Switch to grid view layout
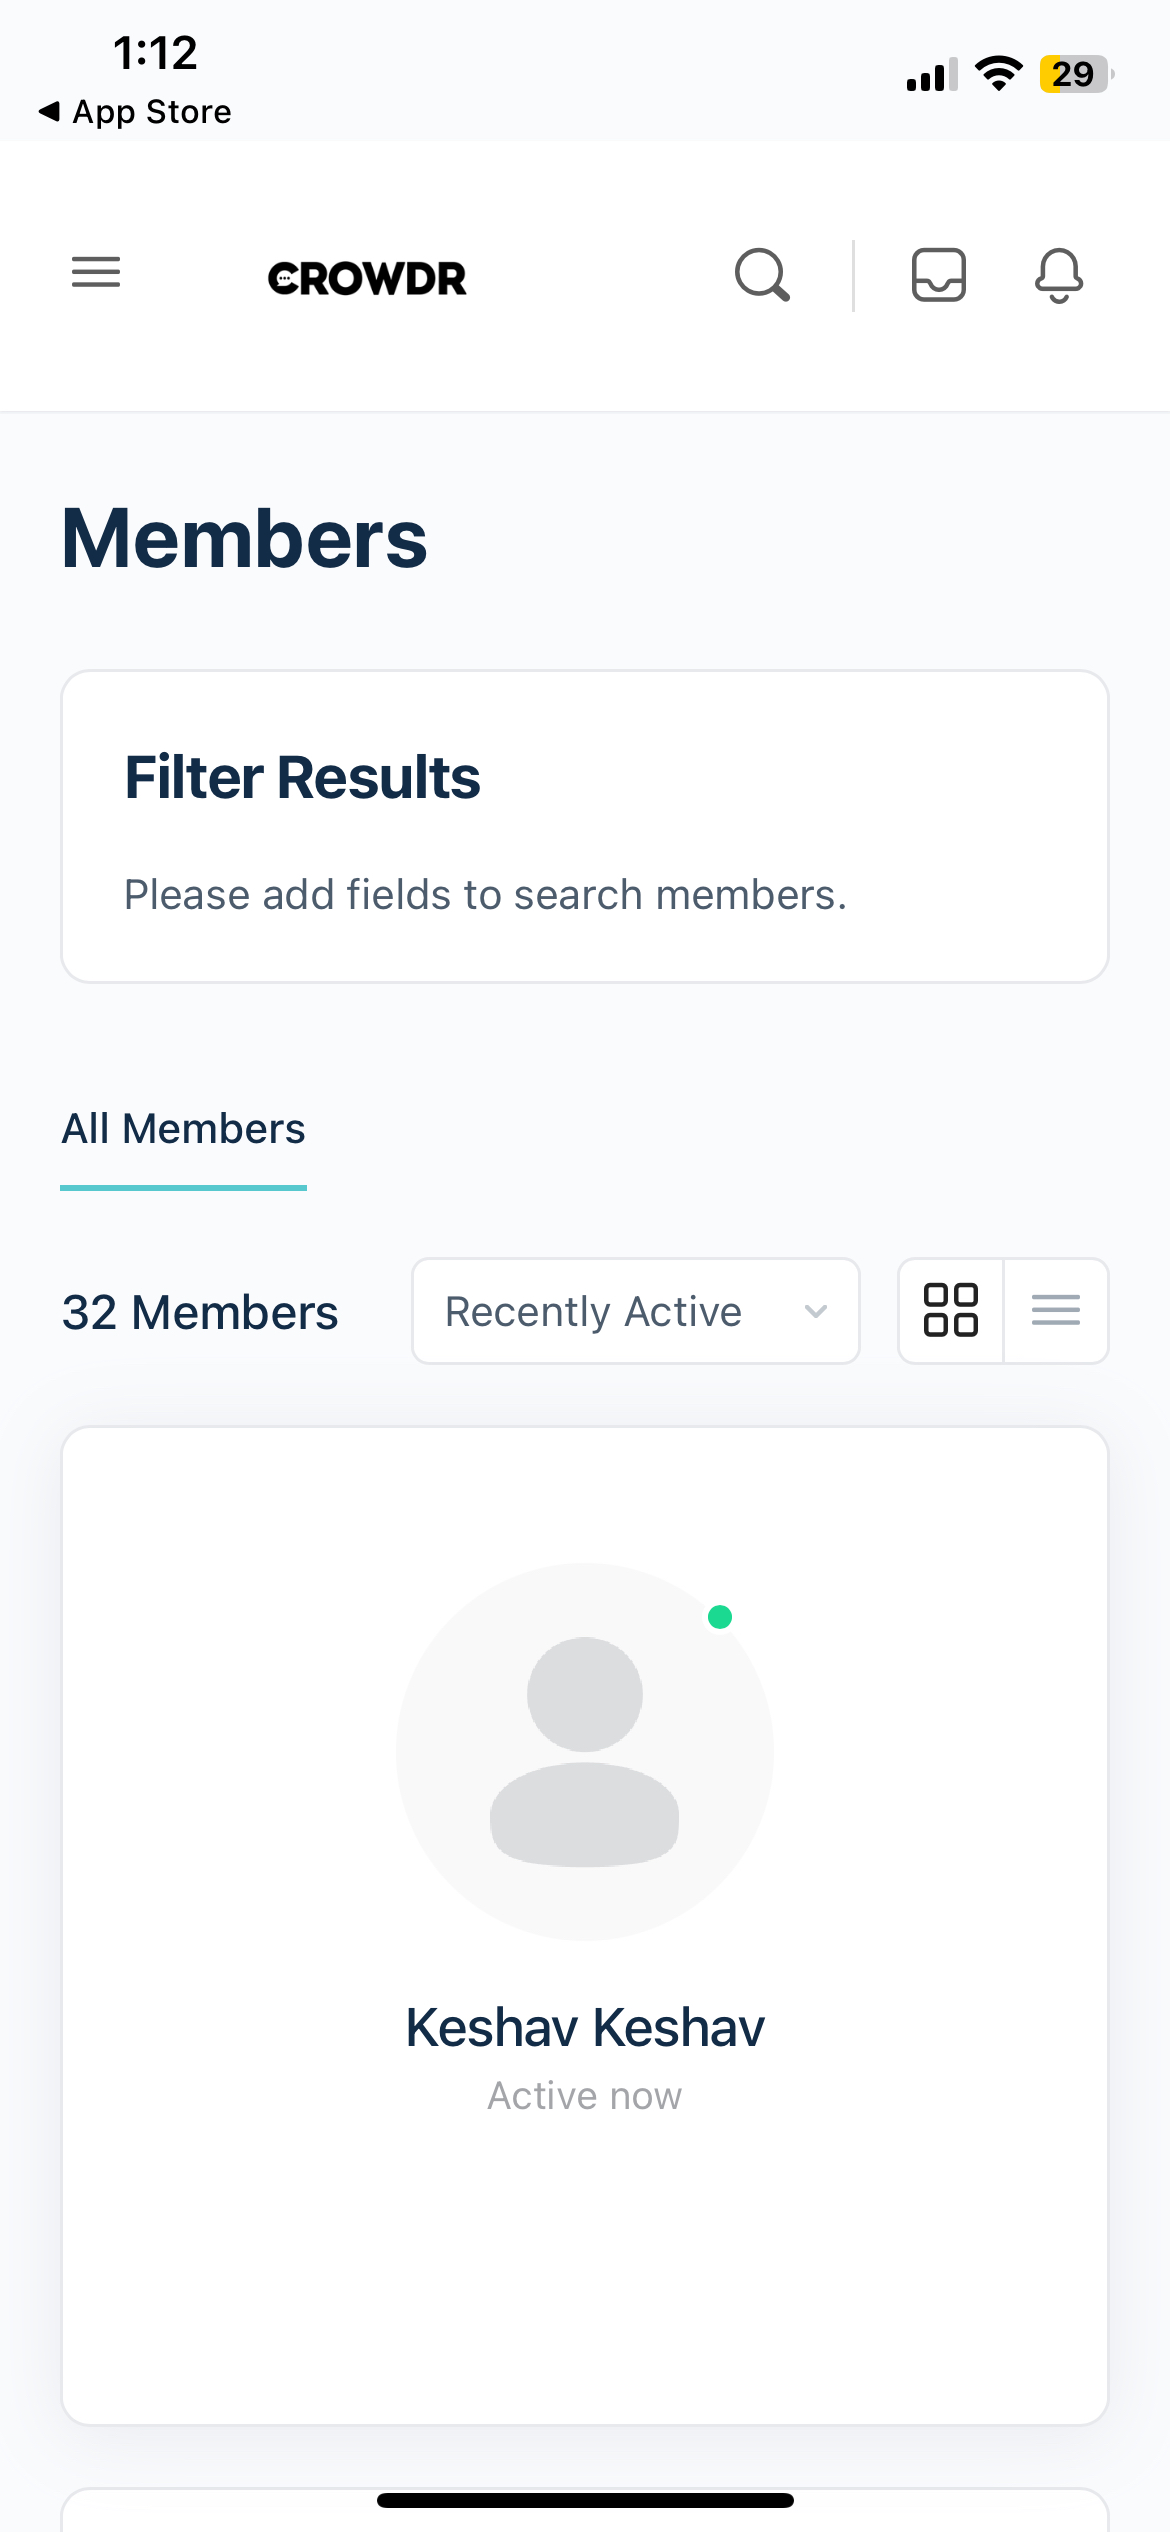This screenshot has height=2532, width=1170. pos(950,1310)
